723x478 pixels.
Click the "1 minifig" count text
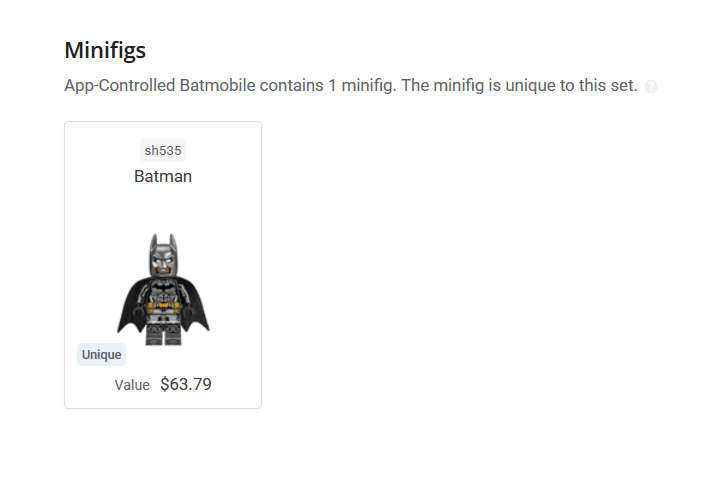point(362,85)
